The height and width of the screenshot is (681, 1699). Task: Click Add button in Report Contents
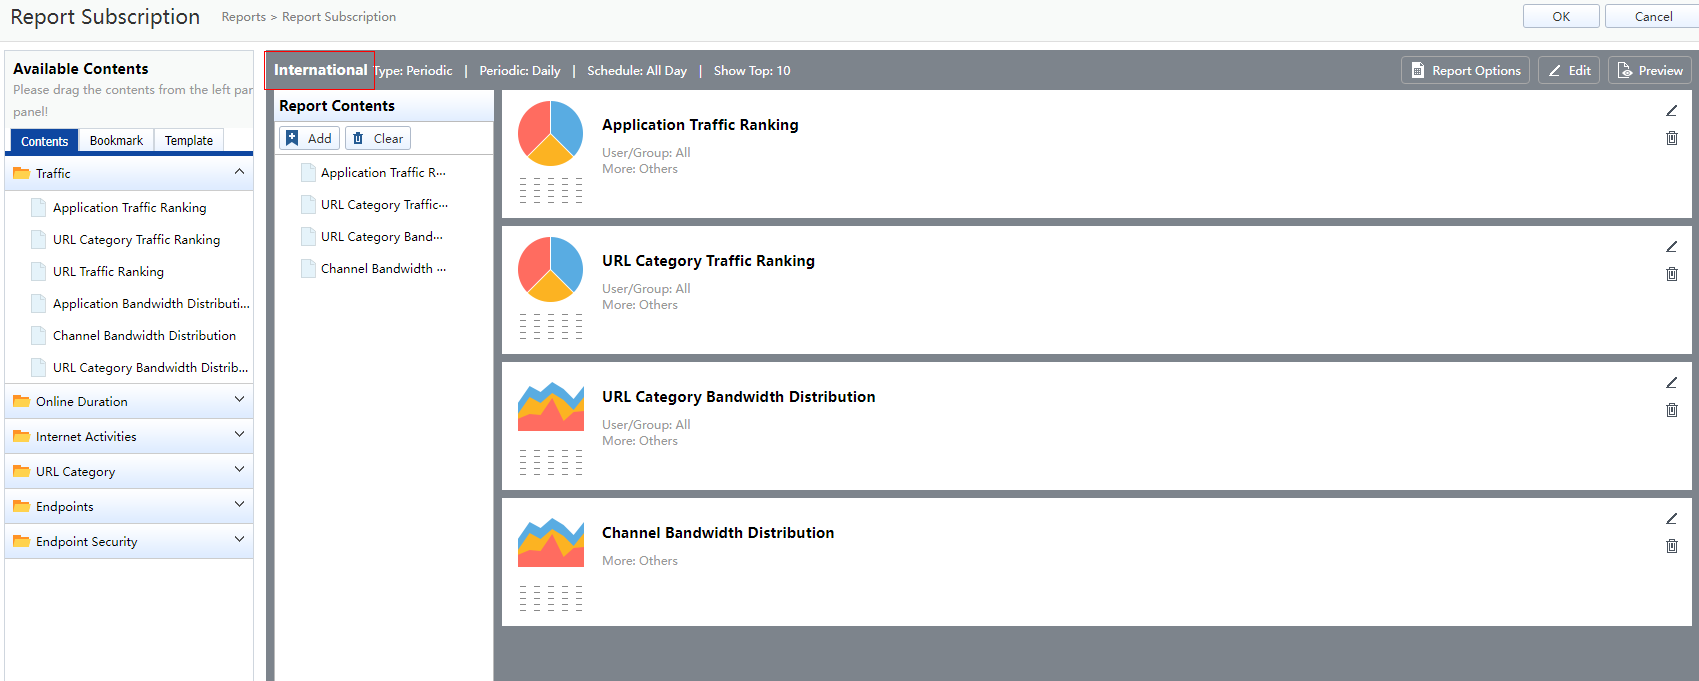309,139
